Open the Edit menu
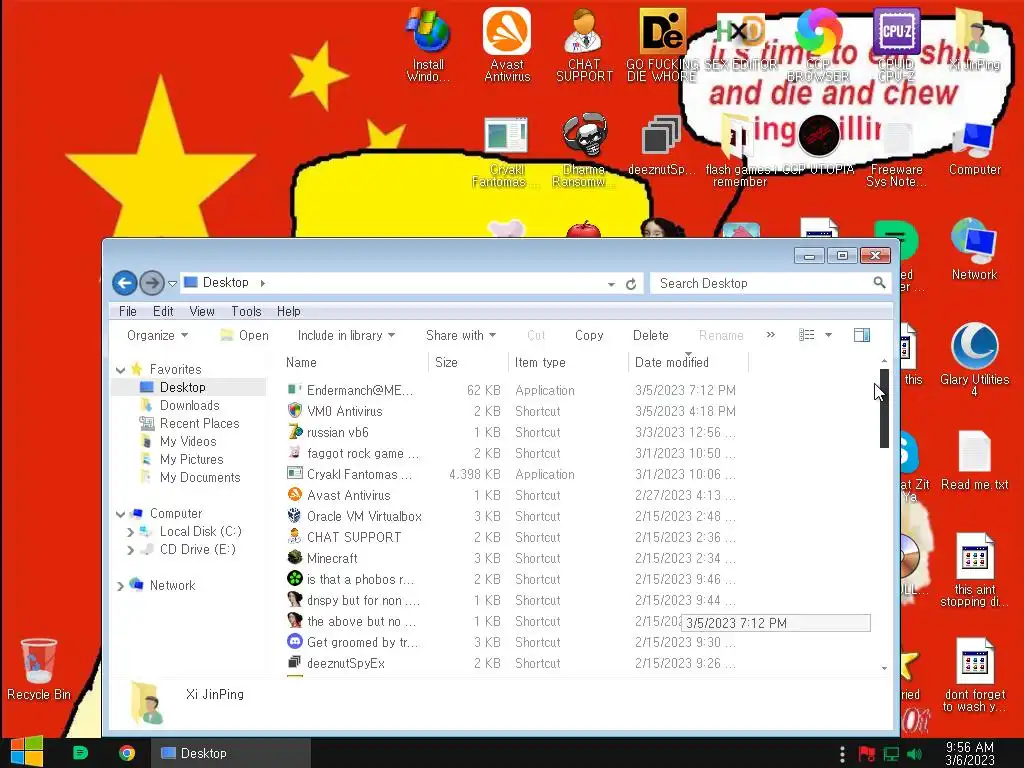Screen dimensions: 1024x768 (163, 312)
